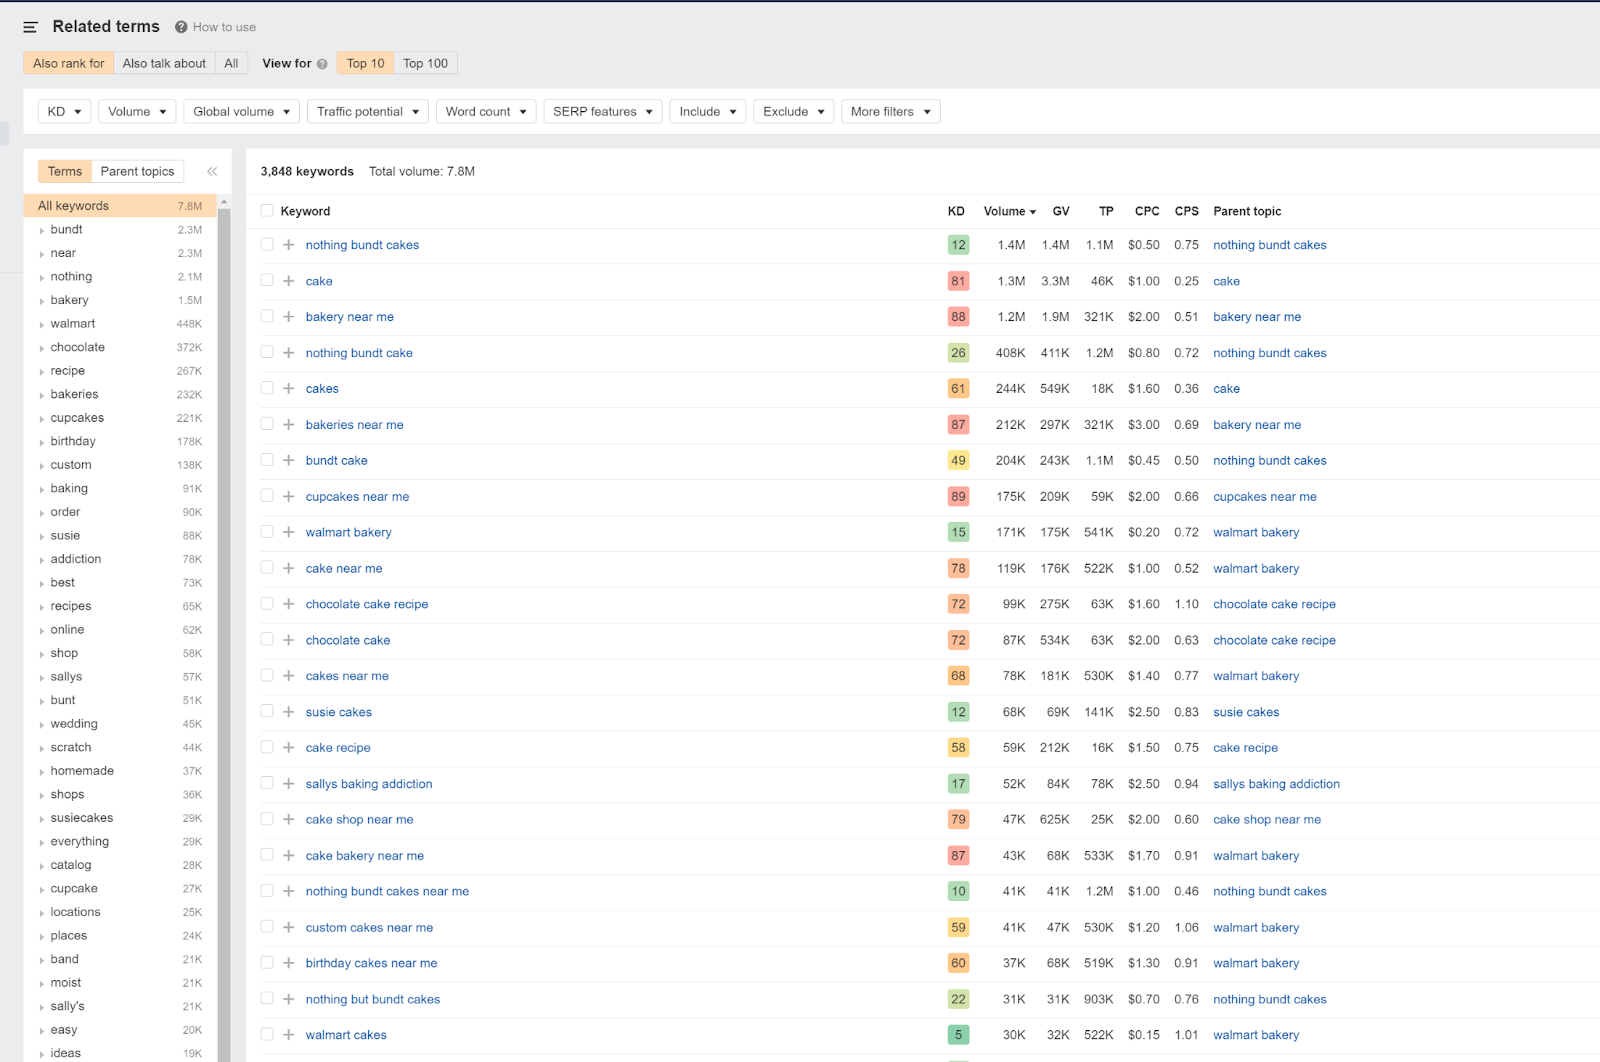Viewport: 1600px width, 1062px height.
Task: Open the 'nothing bundt cake' keyword link
Action: pos(359,353)
